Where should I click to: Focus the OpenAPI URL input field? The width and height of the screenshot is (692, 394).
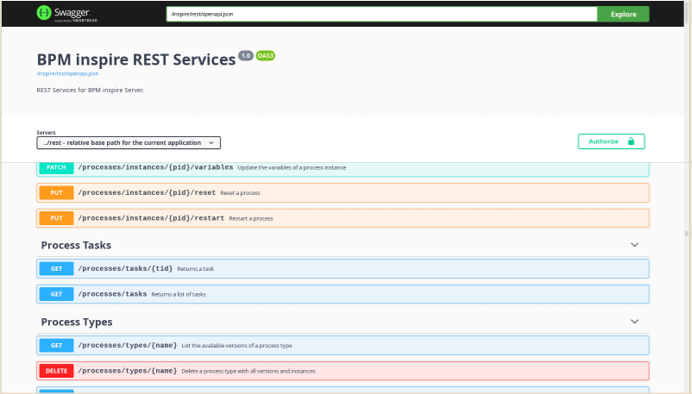pos(382,14)
